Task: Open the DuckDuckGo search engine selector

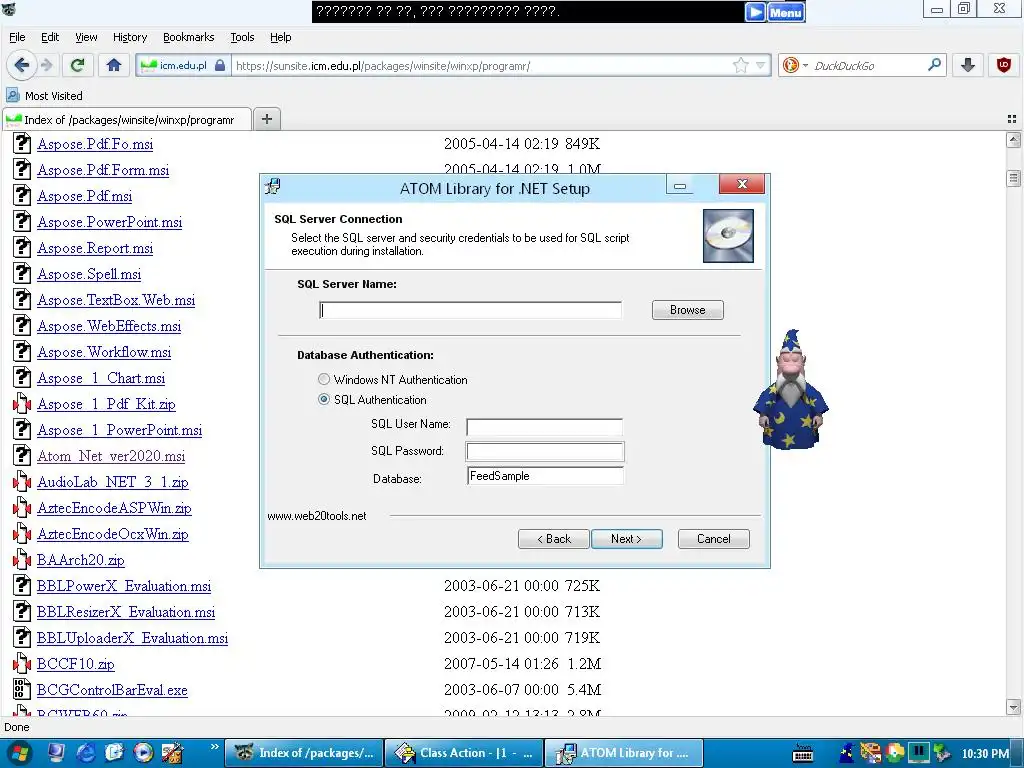Action: tap(795, 65)
